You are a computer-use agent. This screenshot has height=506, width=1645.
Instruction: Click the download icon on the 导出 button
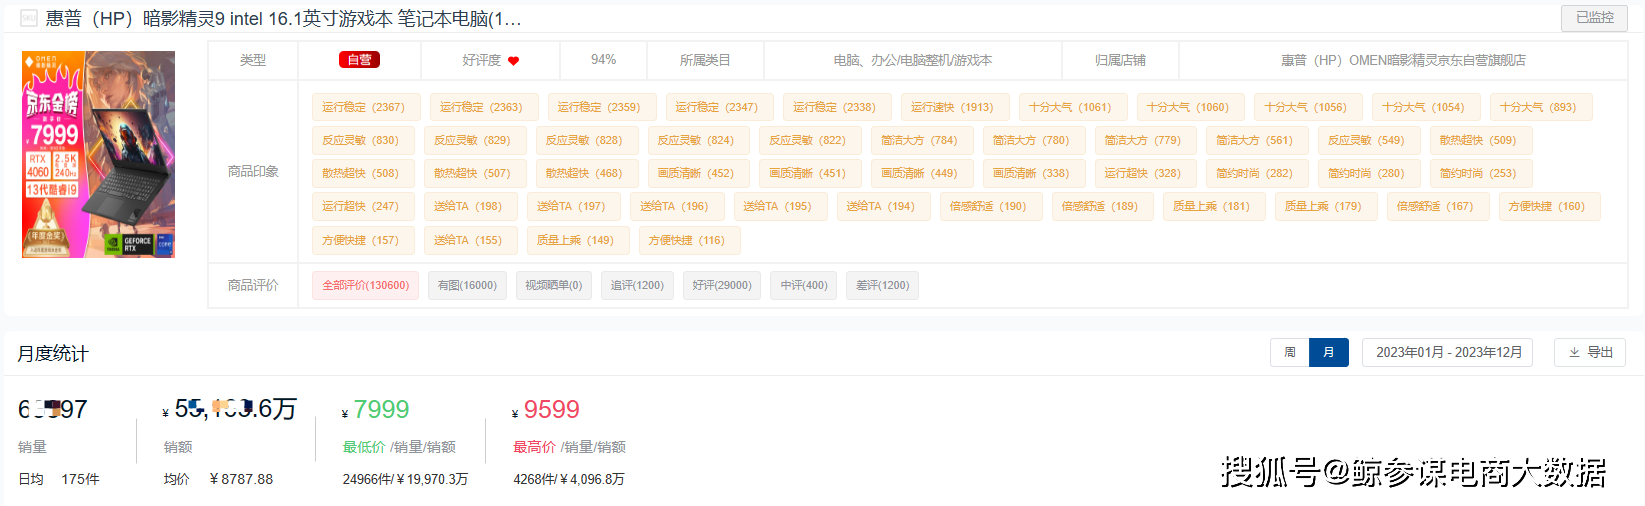[1574, 352]
